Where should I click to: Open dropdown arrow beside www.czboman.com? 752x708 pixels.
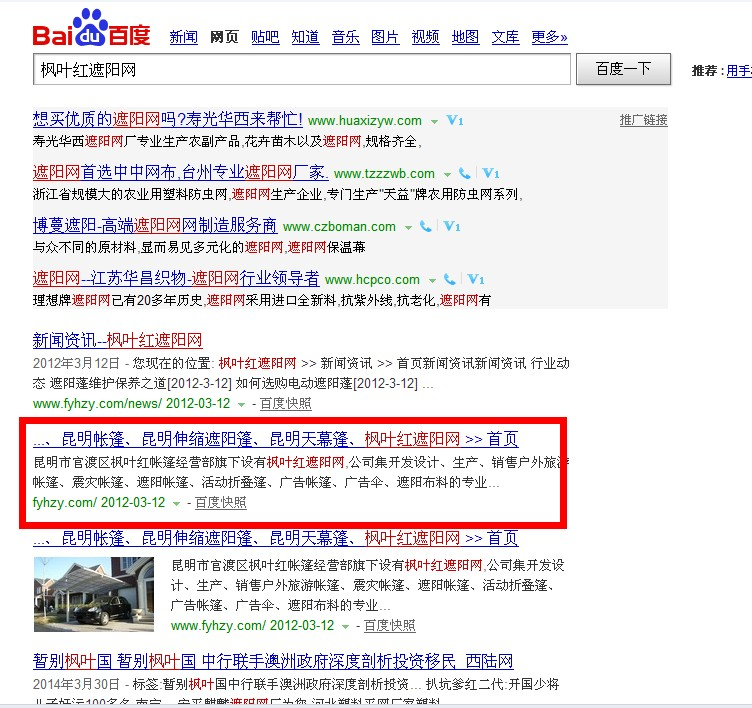pyautogui.click(x=408, y=228)
